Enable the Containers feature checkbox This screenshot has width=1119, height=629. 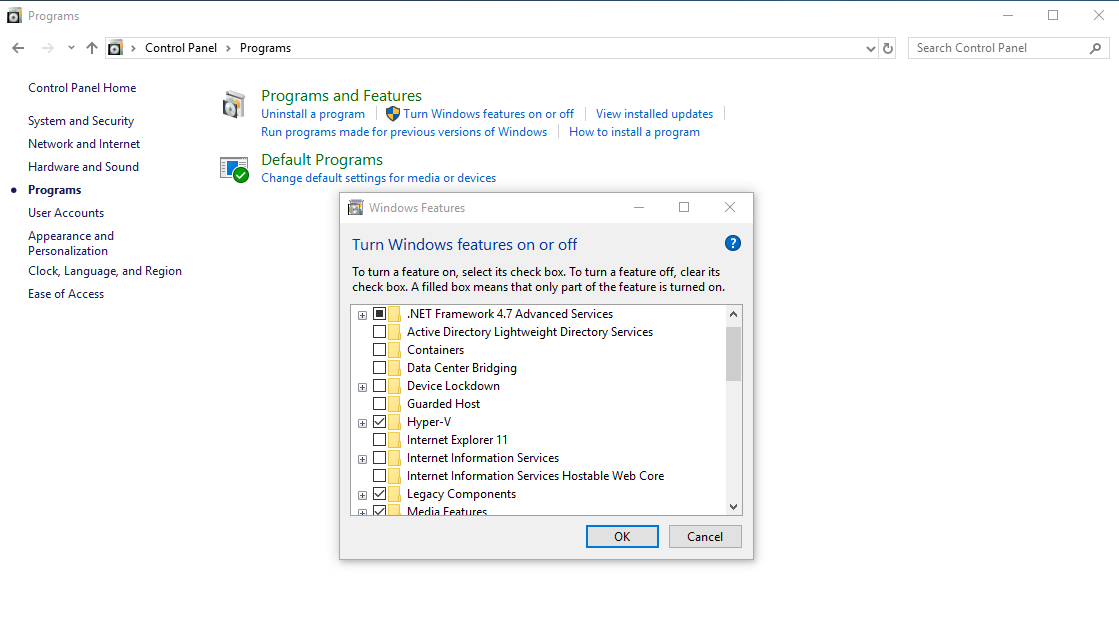click(x=380, y=350)
